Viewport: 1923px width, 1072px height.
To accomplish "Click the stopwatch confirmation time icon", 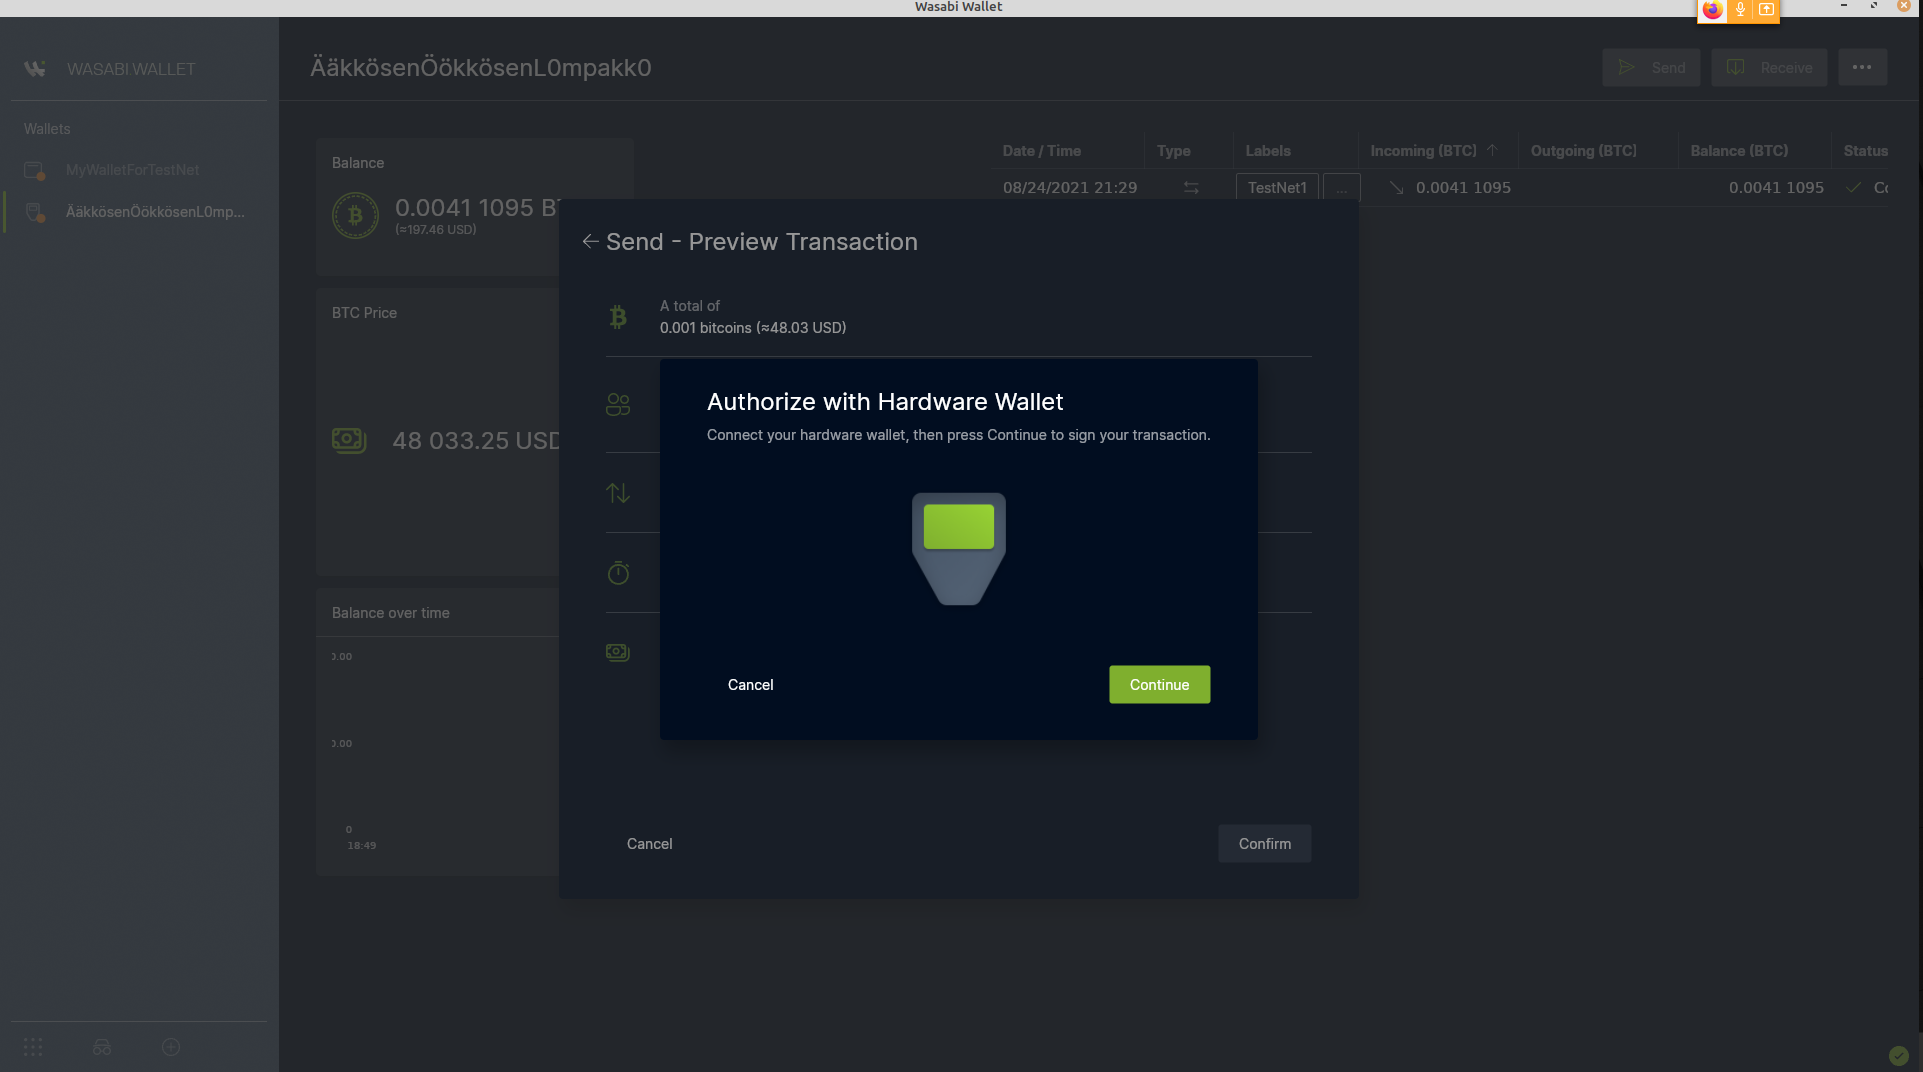I will pyautogui.click(x=618, y=572).
